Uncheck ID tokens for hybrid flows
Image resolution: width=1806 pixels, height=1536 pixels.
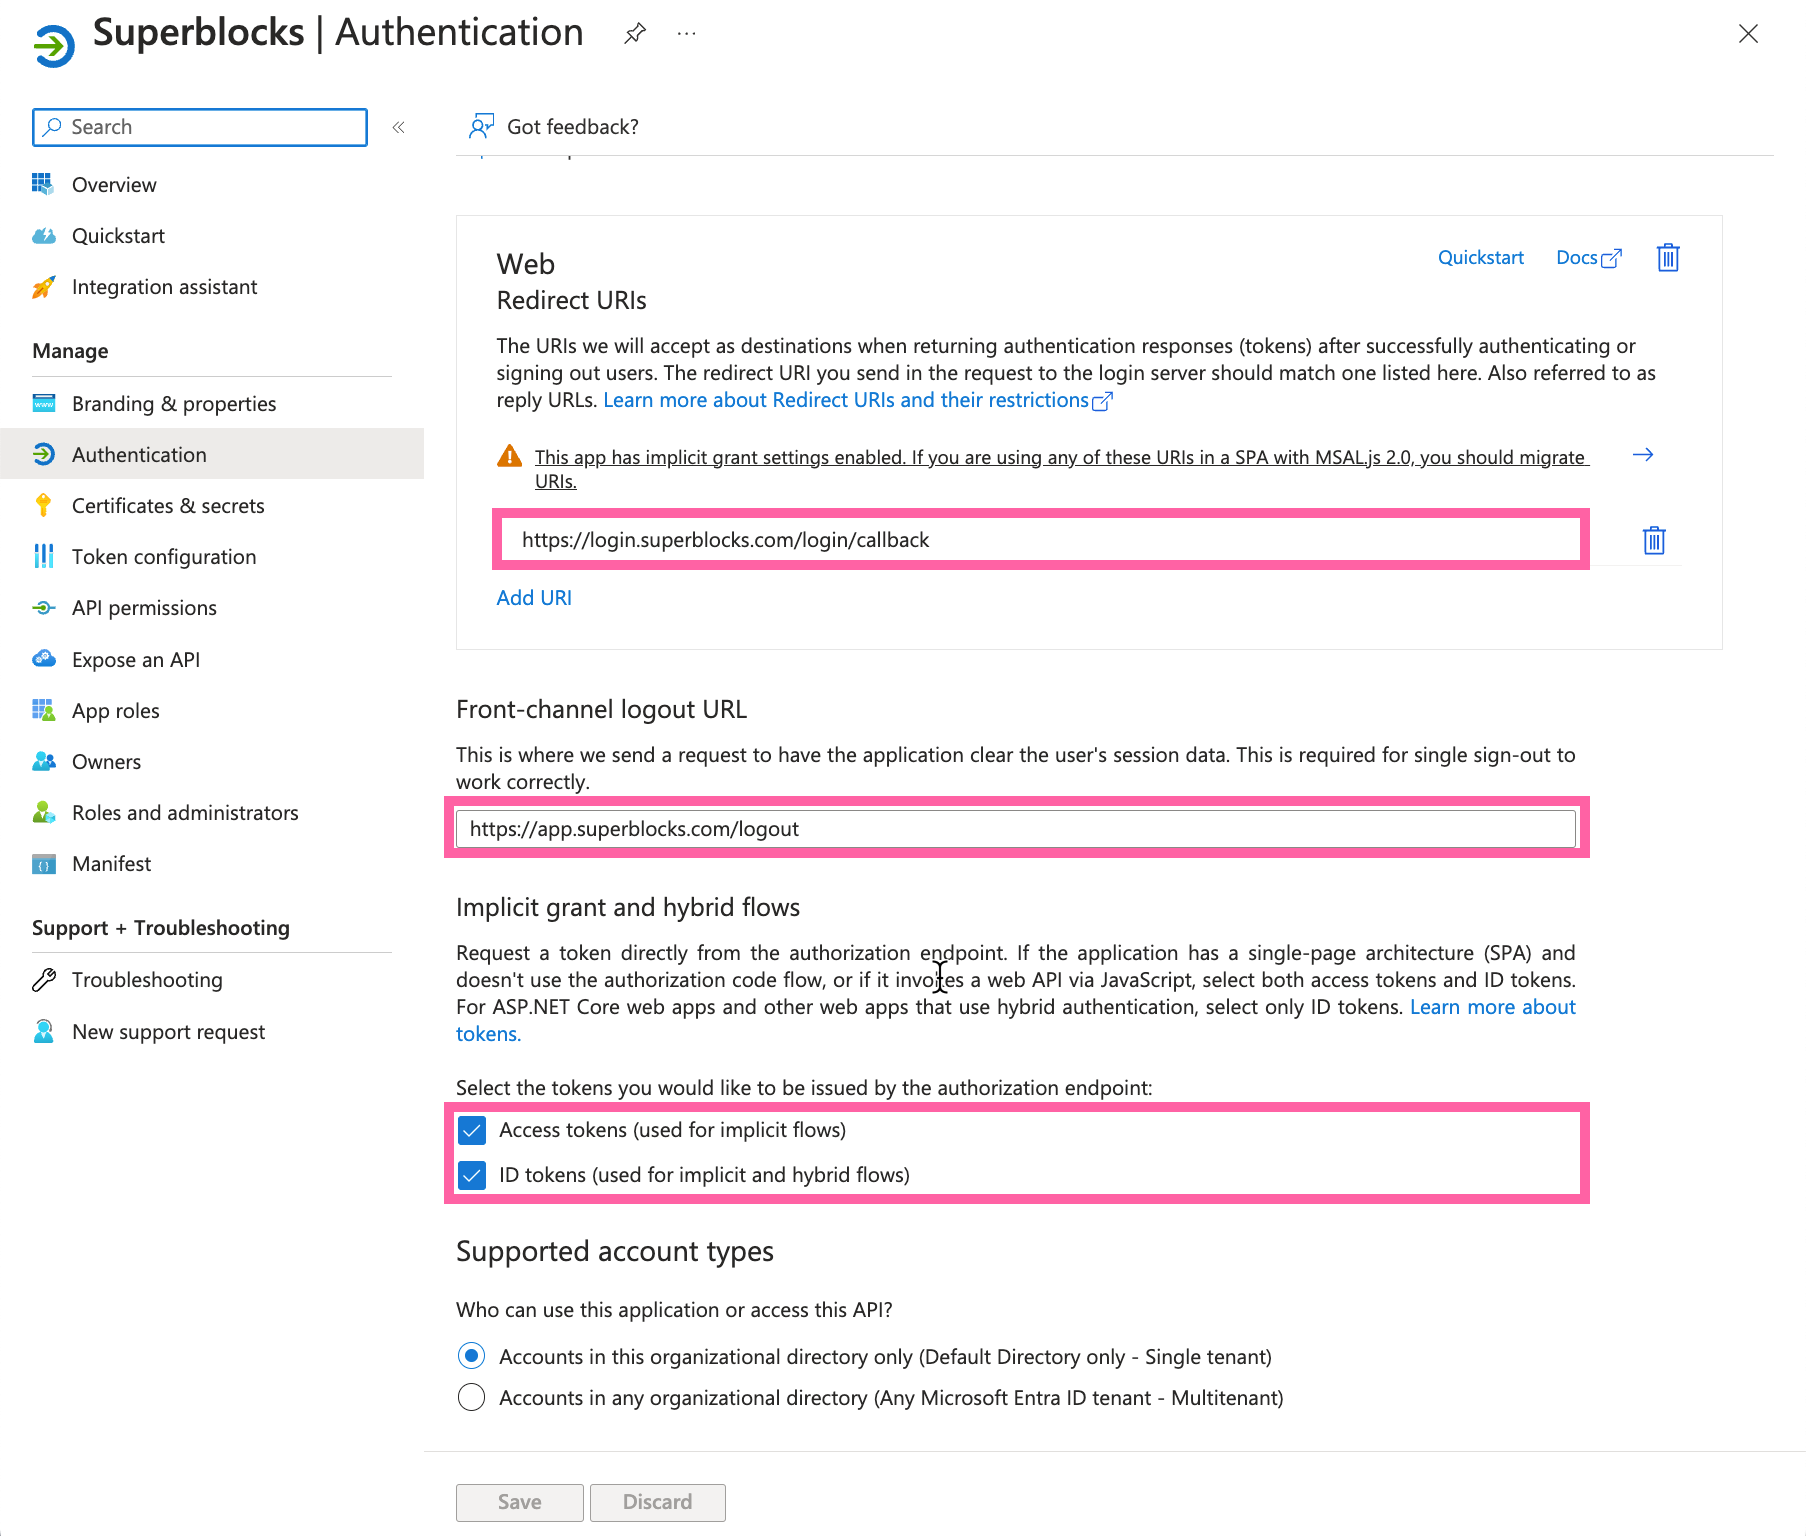tap(471, 1175)
